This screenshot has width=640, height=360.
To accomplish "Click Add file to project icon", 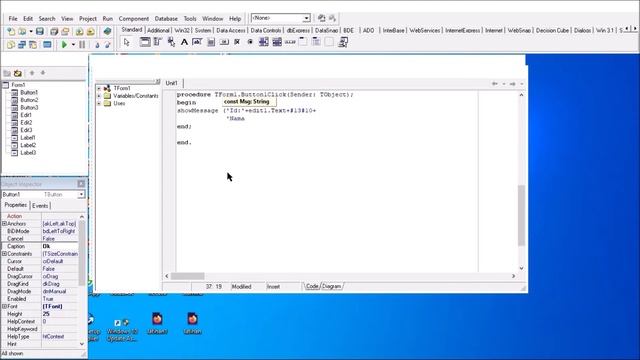I will pyautogui.click(x=80, y=31).
